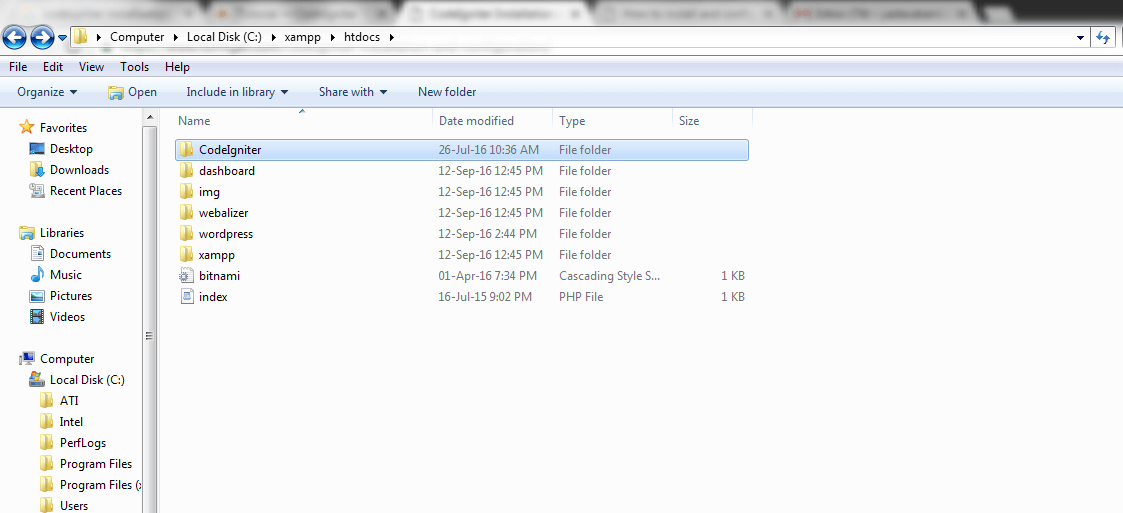The height and width of the screenshot is (513, 1123).
Task: Go forward with the Forward arrow button
Action: (x=42, y=37)
